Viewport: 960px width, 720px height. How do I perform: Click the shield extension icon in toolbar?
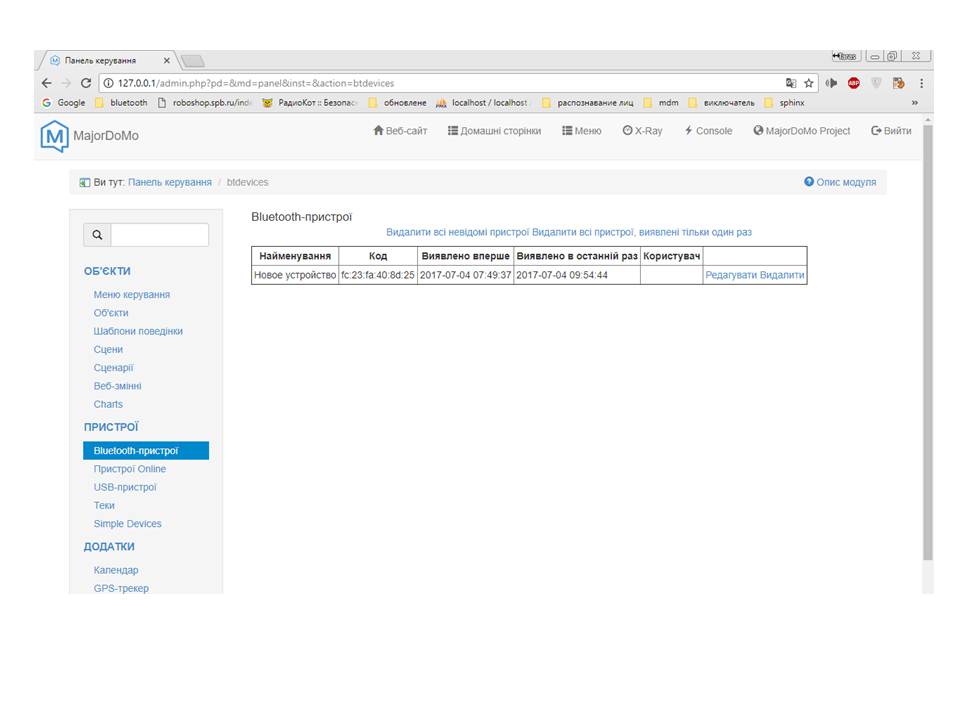(x=876, y=83)
